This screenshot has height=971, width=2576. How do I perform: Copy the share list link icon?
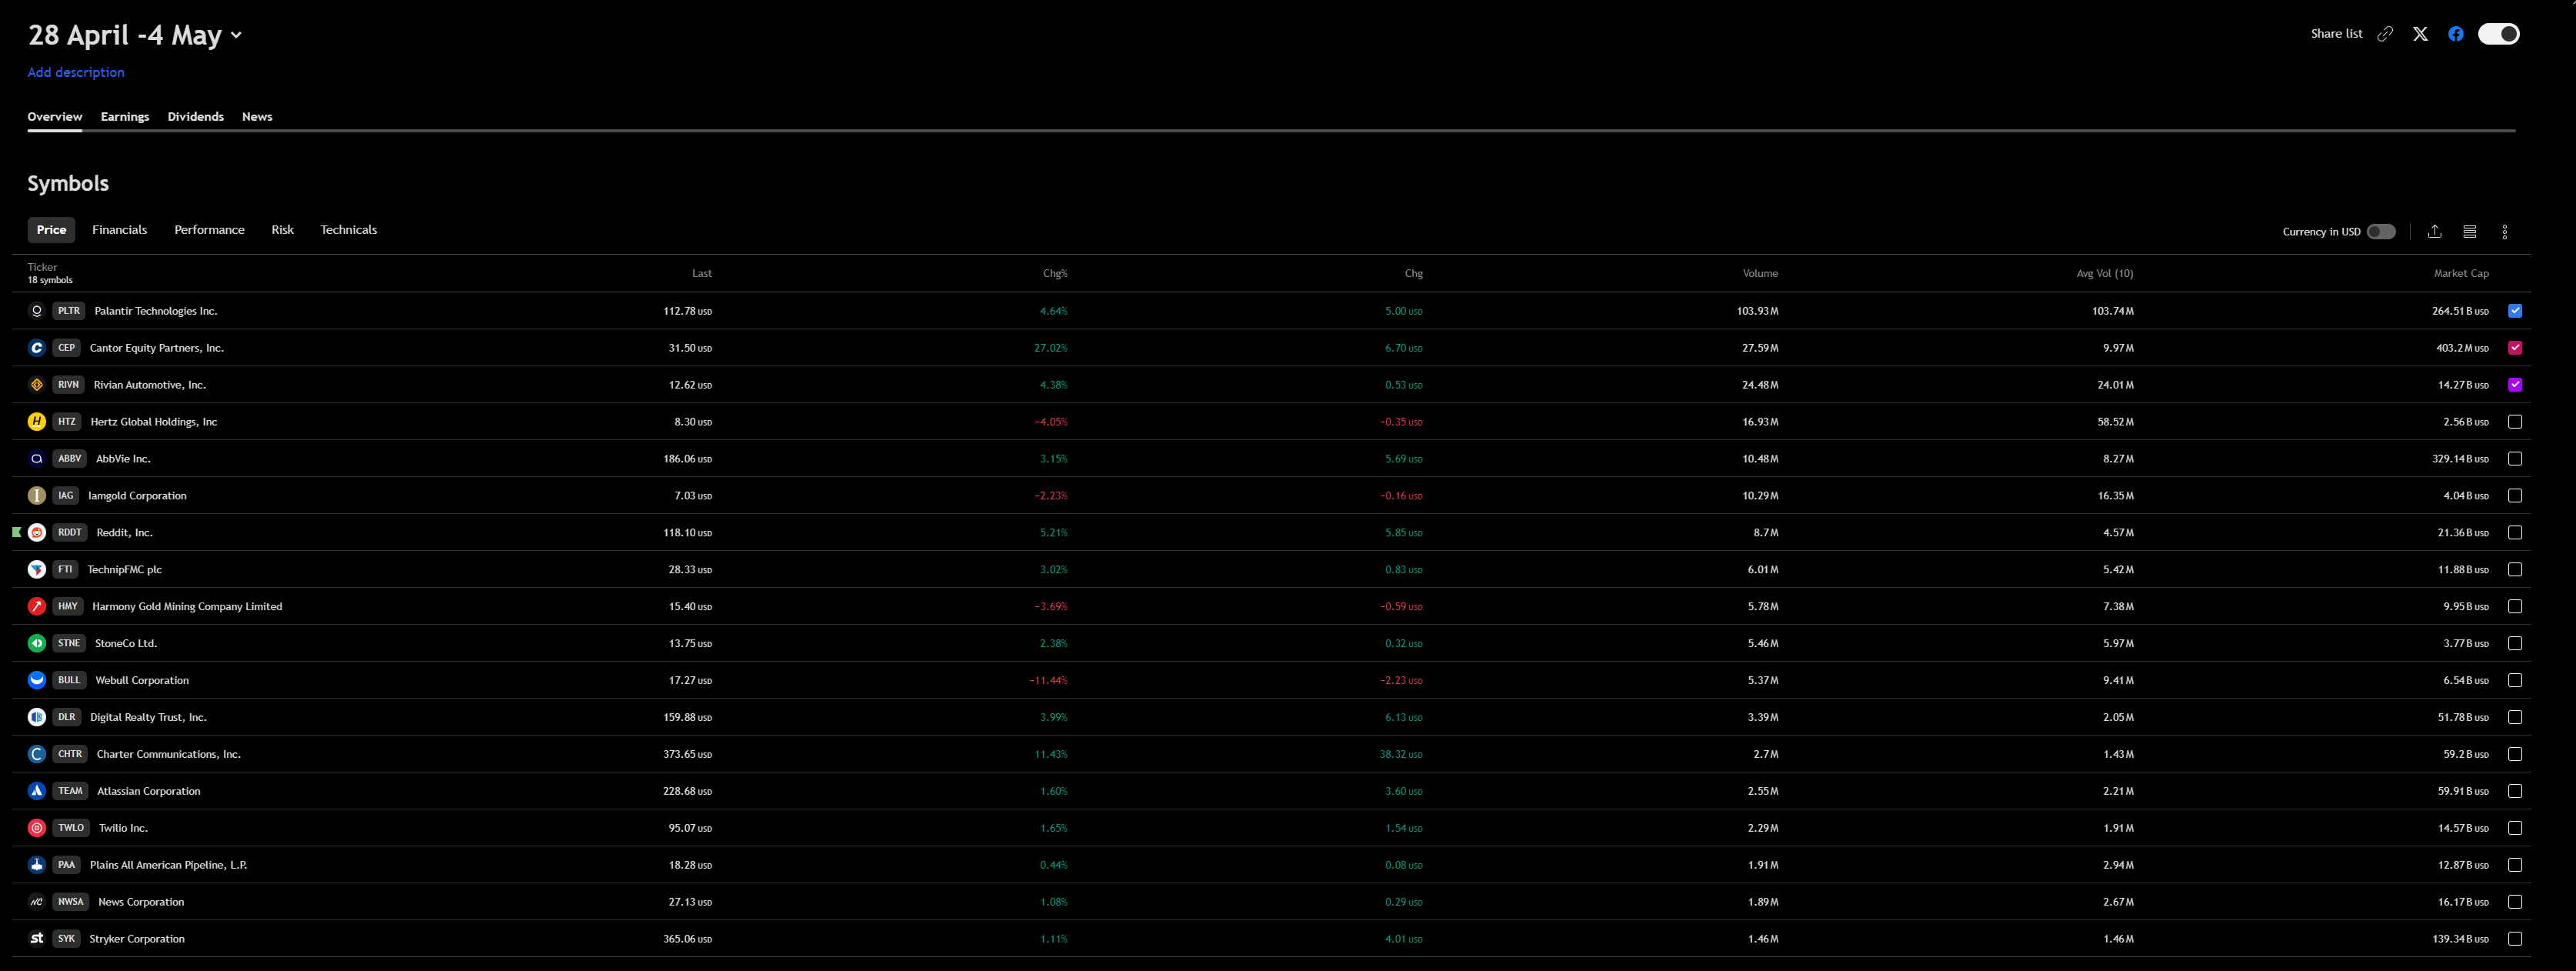[x=2385, y=34]
